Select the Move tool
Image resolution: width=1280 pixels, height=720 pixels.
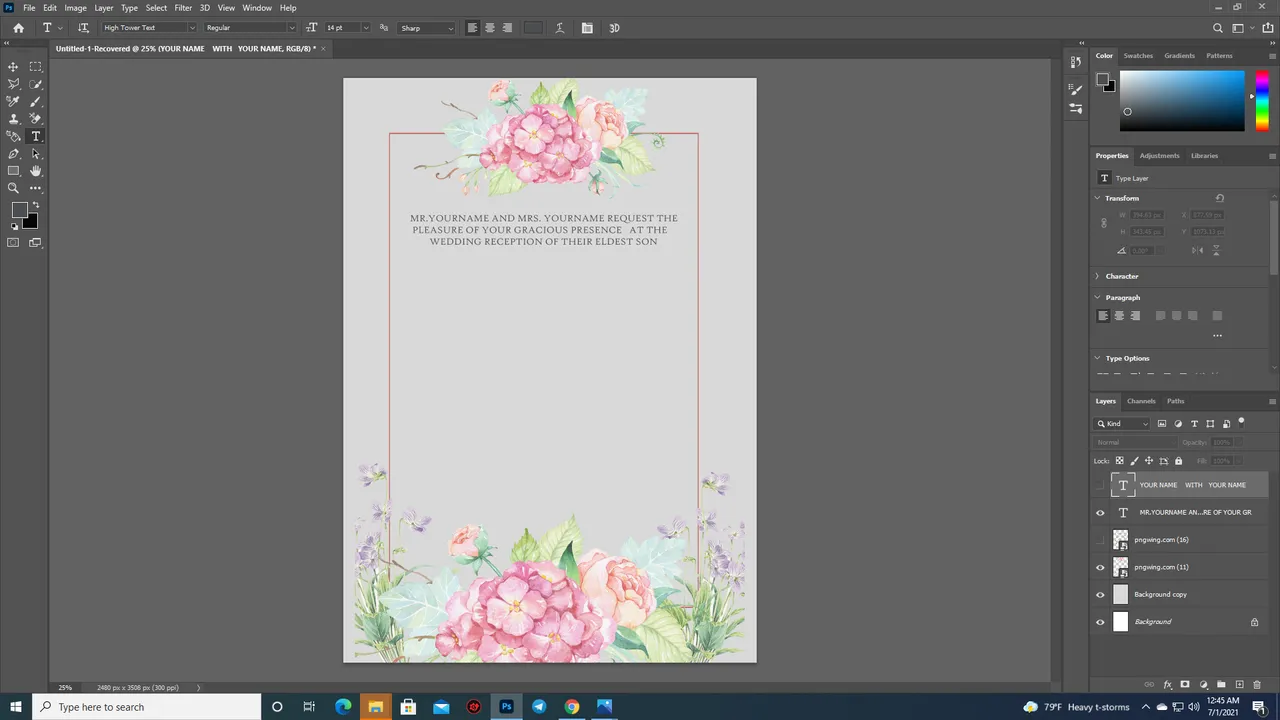click(13, 67)
